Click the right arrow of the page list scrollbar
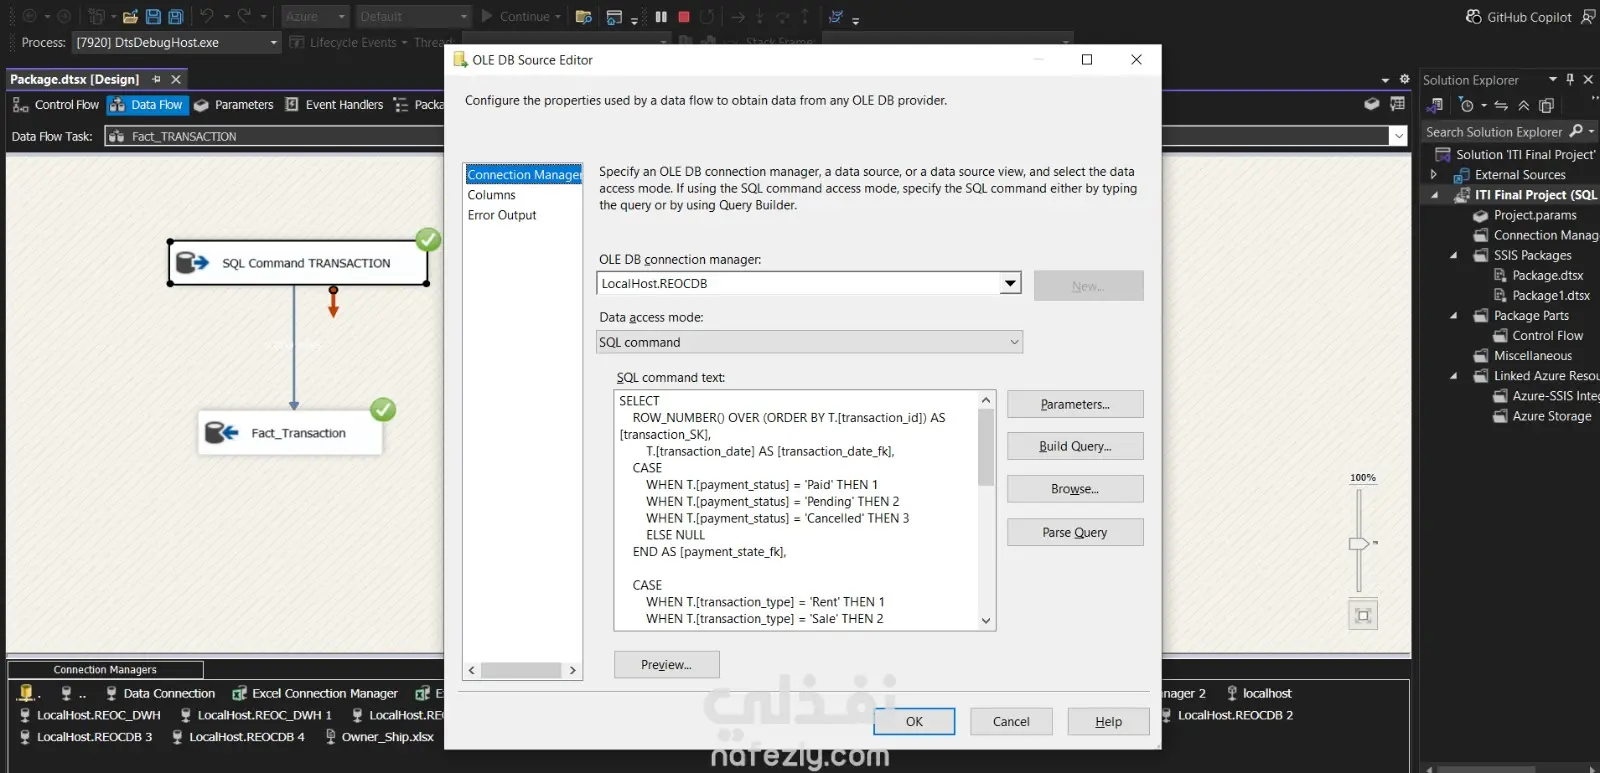The height and width of the screenshot is (773, 1600). (573, 670)
